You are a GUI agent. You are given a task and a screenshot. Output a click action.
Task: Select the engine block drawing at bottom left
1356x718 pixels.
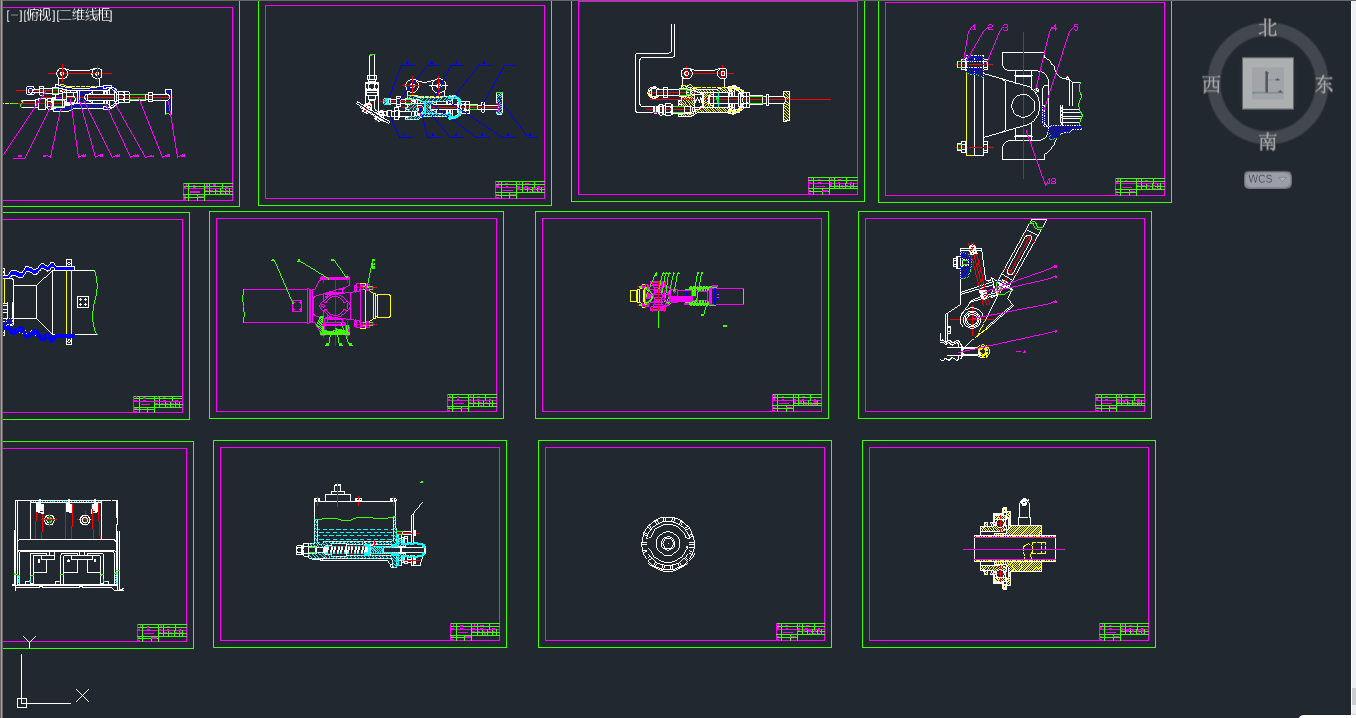click(68, 545)
